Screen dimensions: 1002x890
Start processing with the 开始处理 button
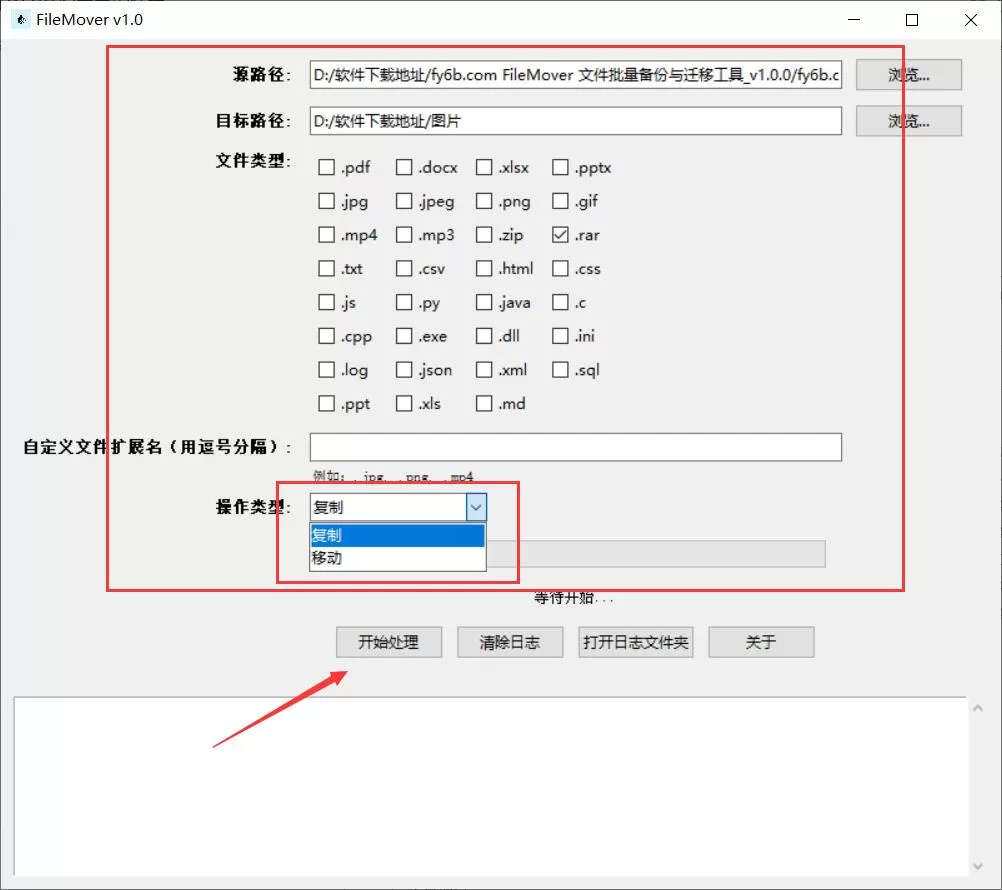tap(389, 642)
